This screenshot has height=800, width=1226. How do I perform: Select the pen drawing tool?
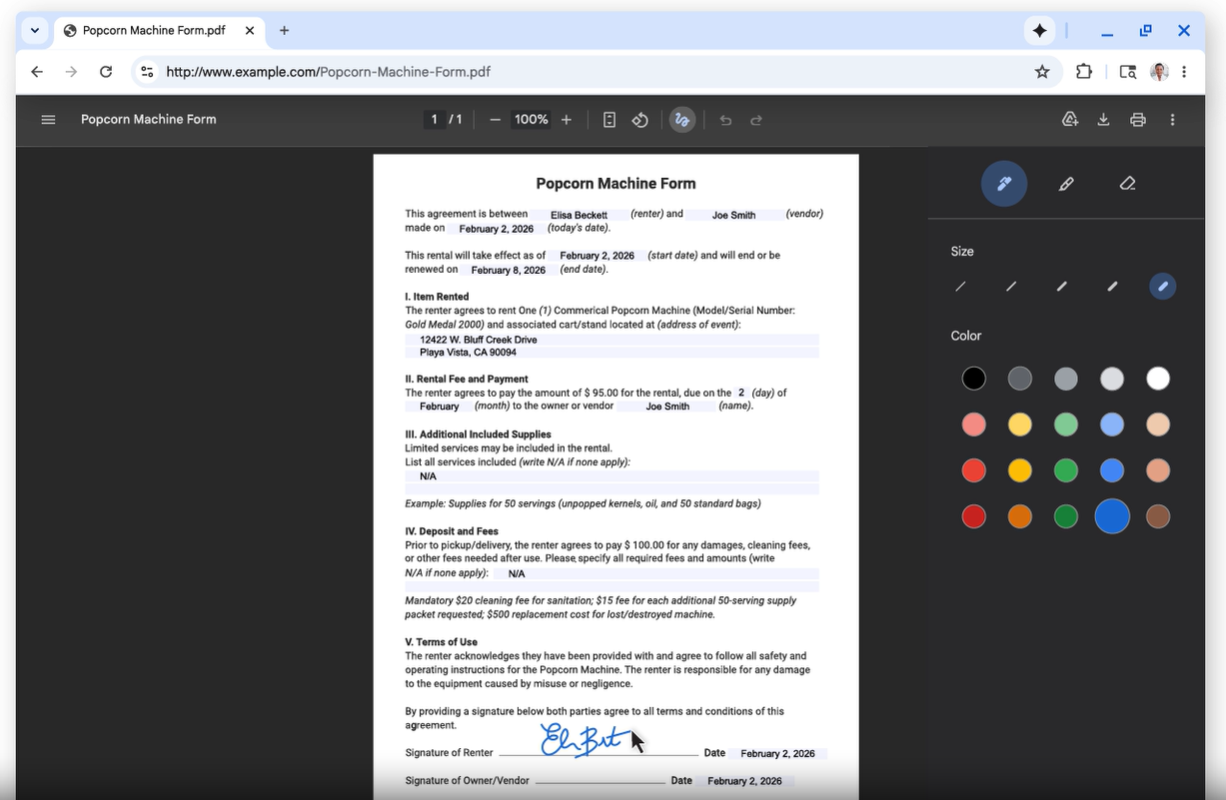[1004, 184]
